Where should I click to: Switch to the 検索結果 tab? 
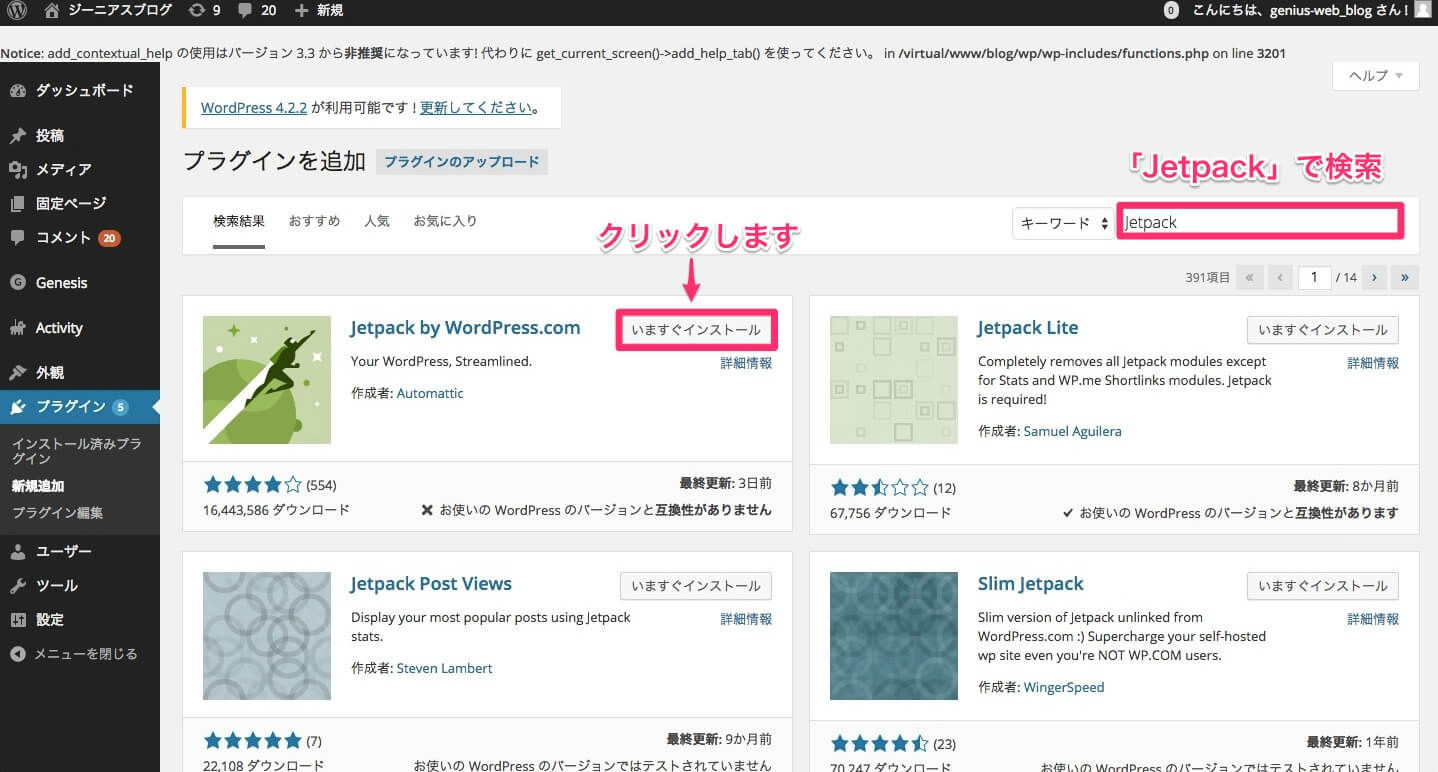click(239, 221)
